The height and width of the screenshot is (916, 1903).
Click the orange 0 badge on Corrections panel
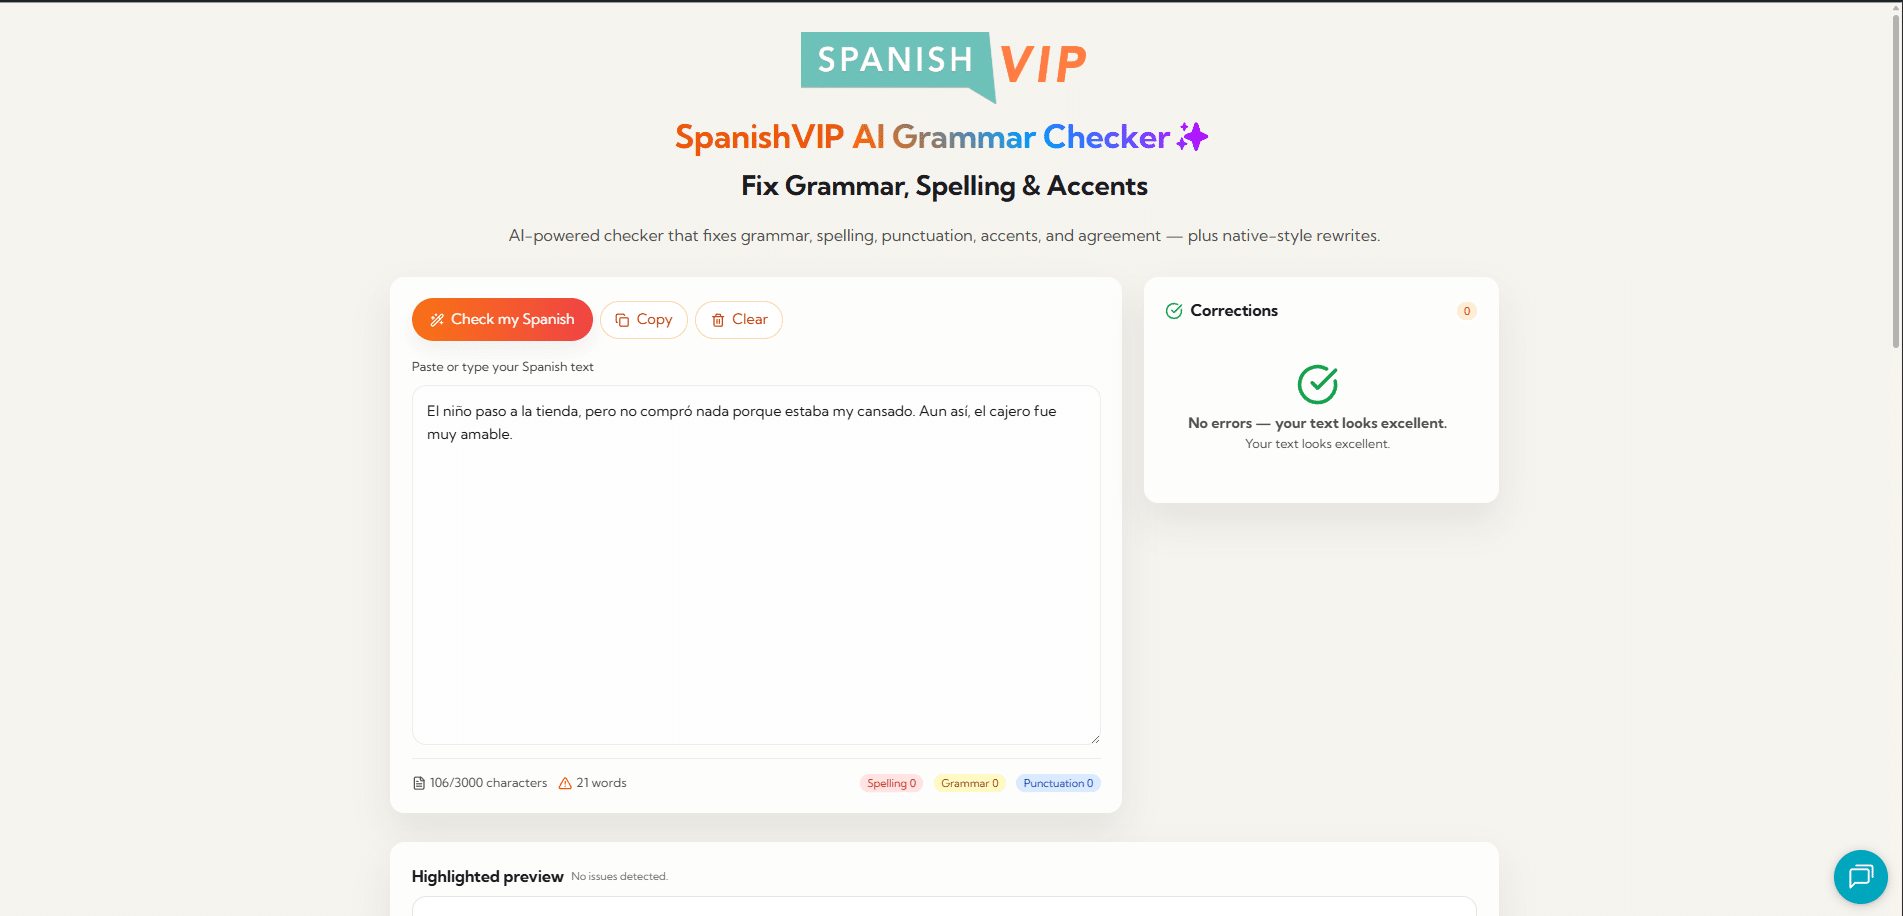click(x=1466, y=311)
